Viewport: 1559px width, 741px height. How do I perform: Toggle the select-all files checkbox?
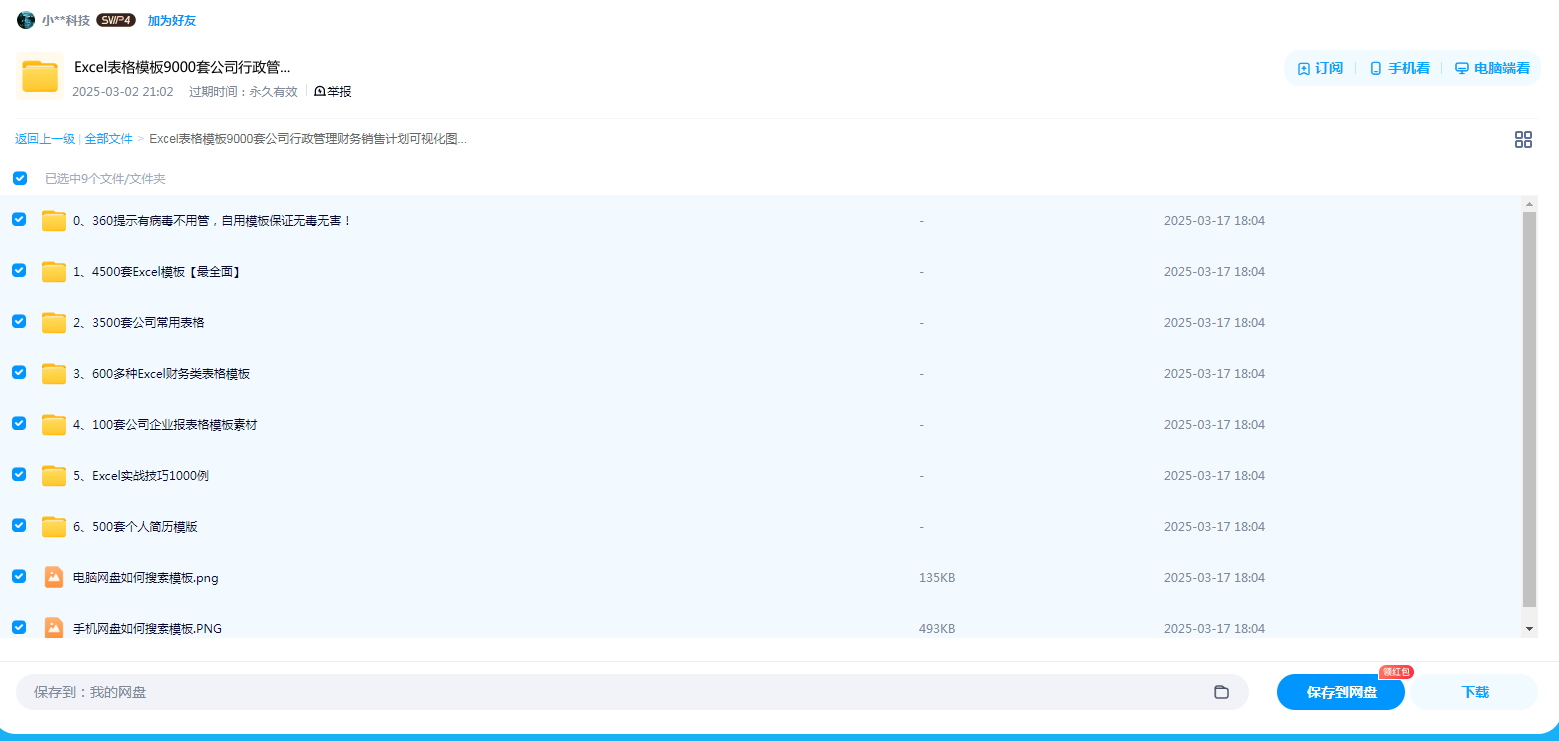click(20, 178)
